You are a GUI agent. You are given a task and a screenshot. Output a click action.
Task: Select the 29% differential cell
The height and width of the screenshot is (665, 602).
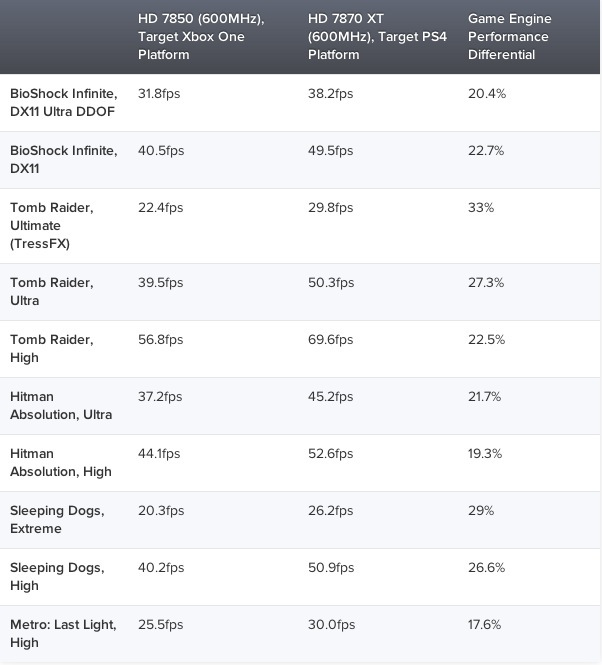(x=481, y=510)
